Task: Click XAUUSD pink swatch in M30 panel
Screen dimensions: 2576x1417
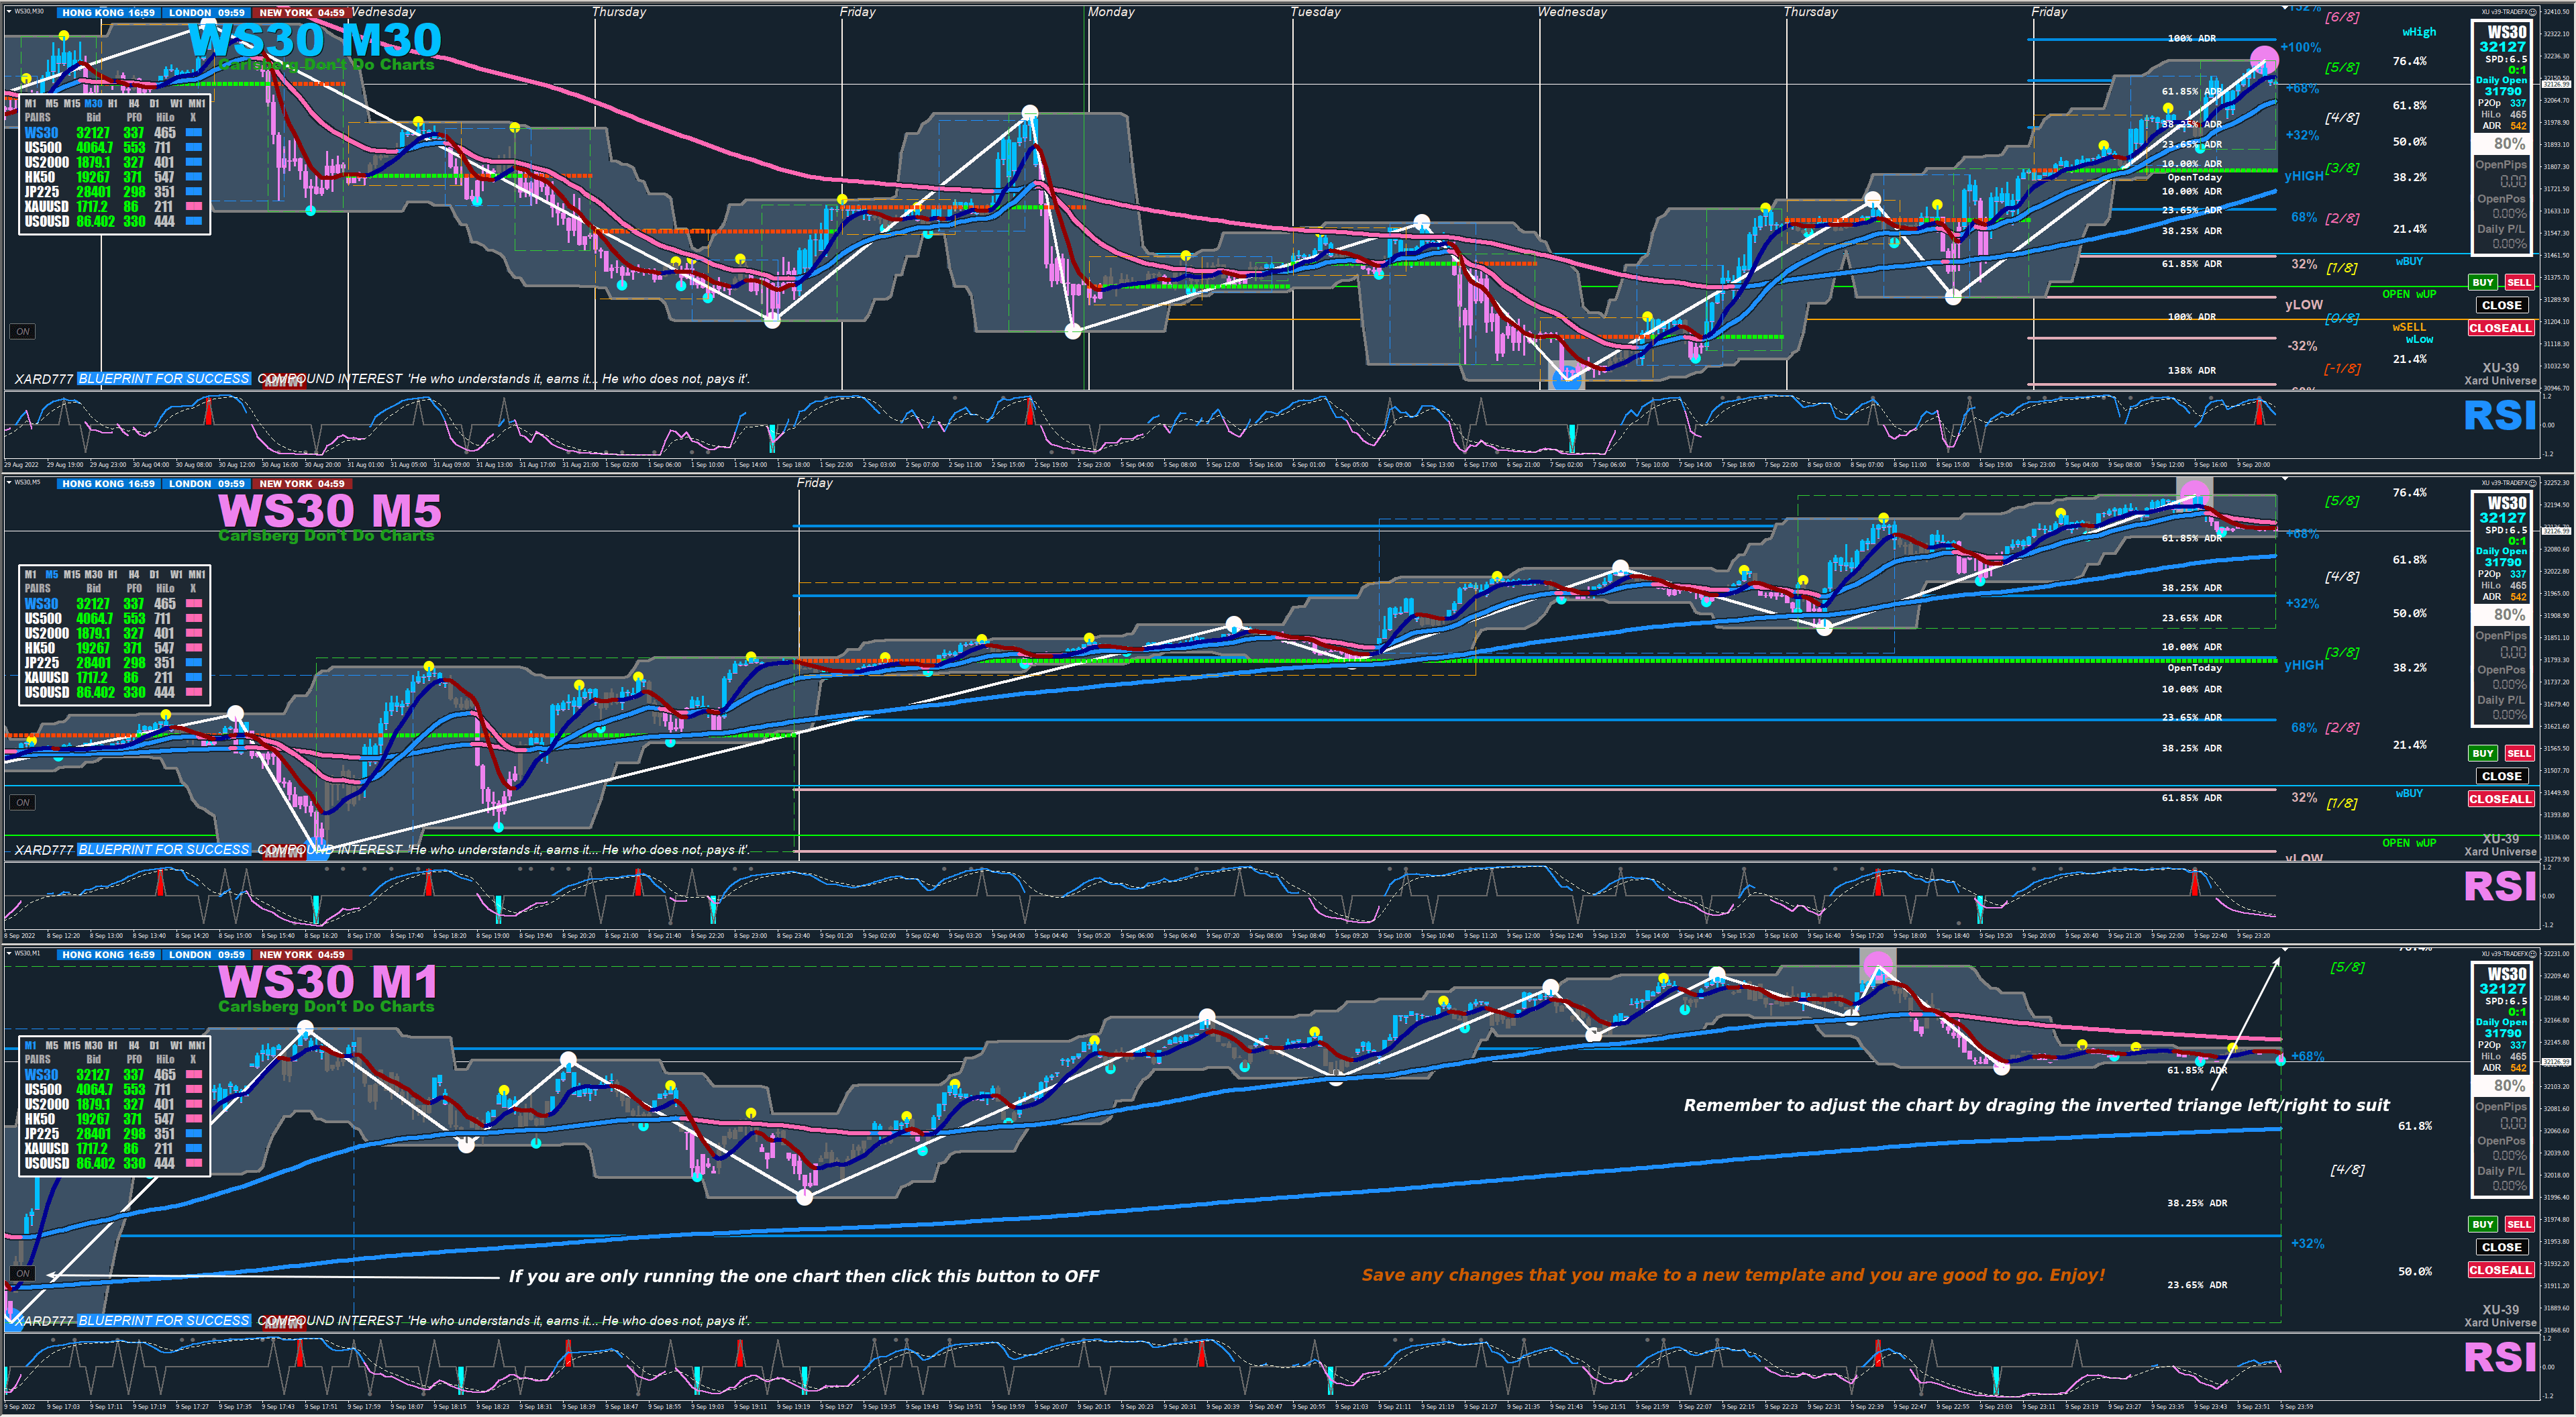Action: click(193, 206)
